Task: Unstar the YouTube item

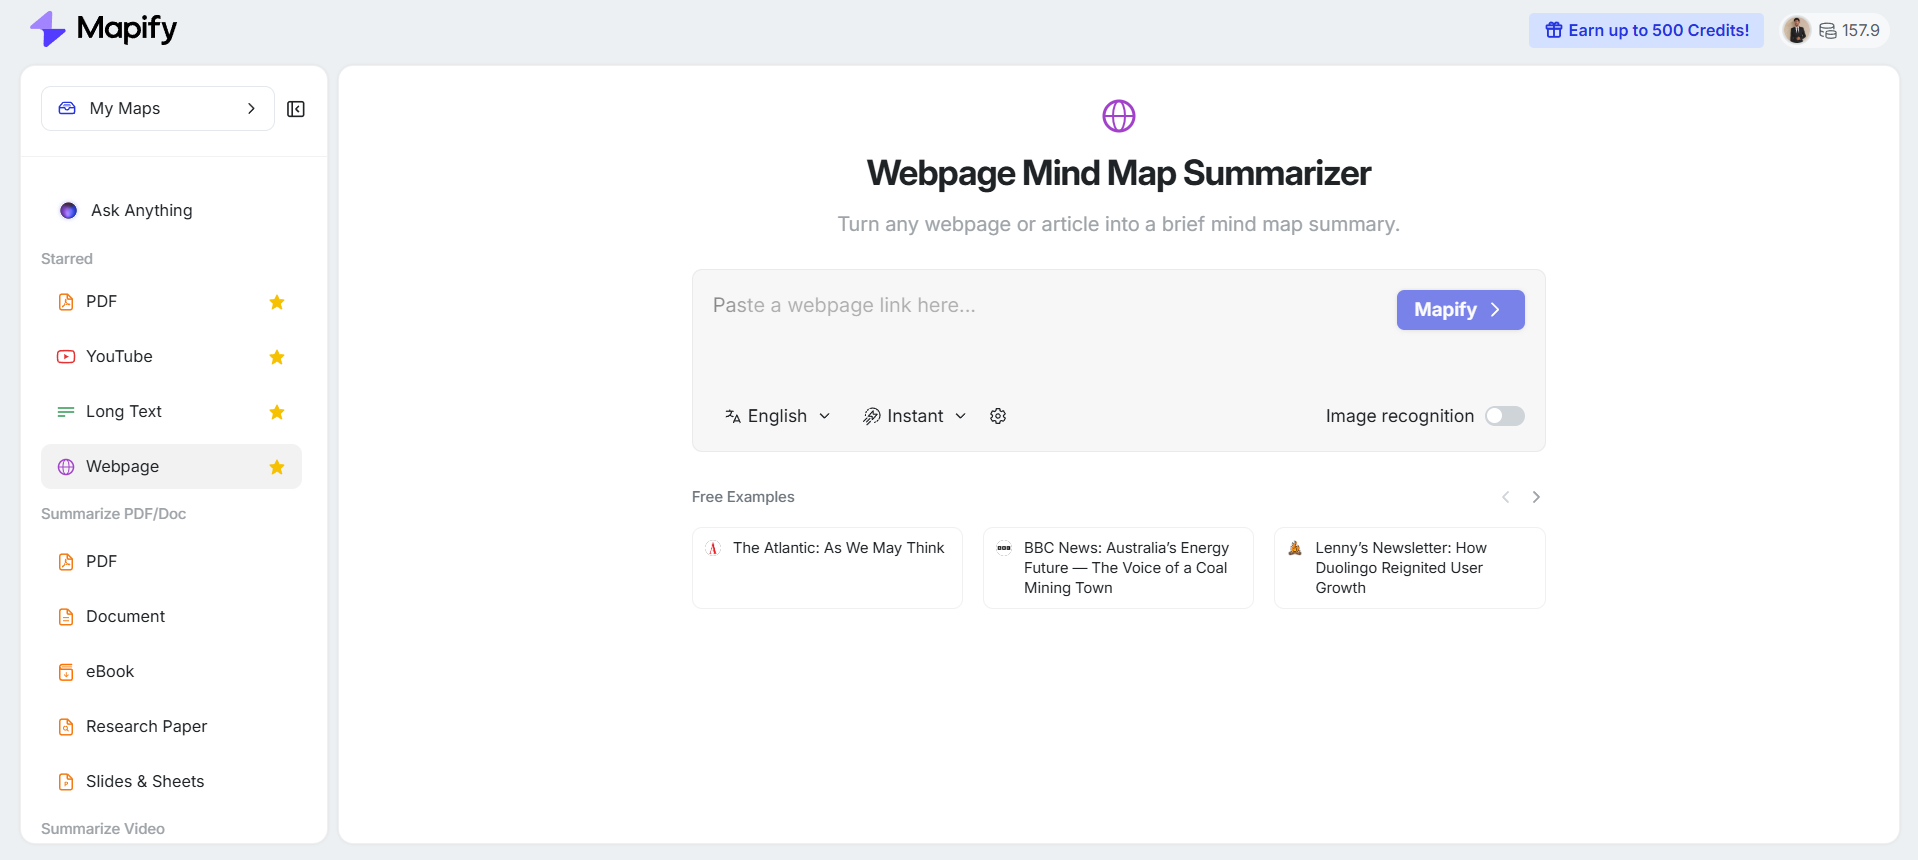Action: 277,357
